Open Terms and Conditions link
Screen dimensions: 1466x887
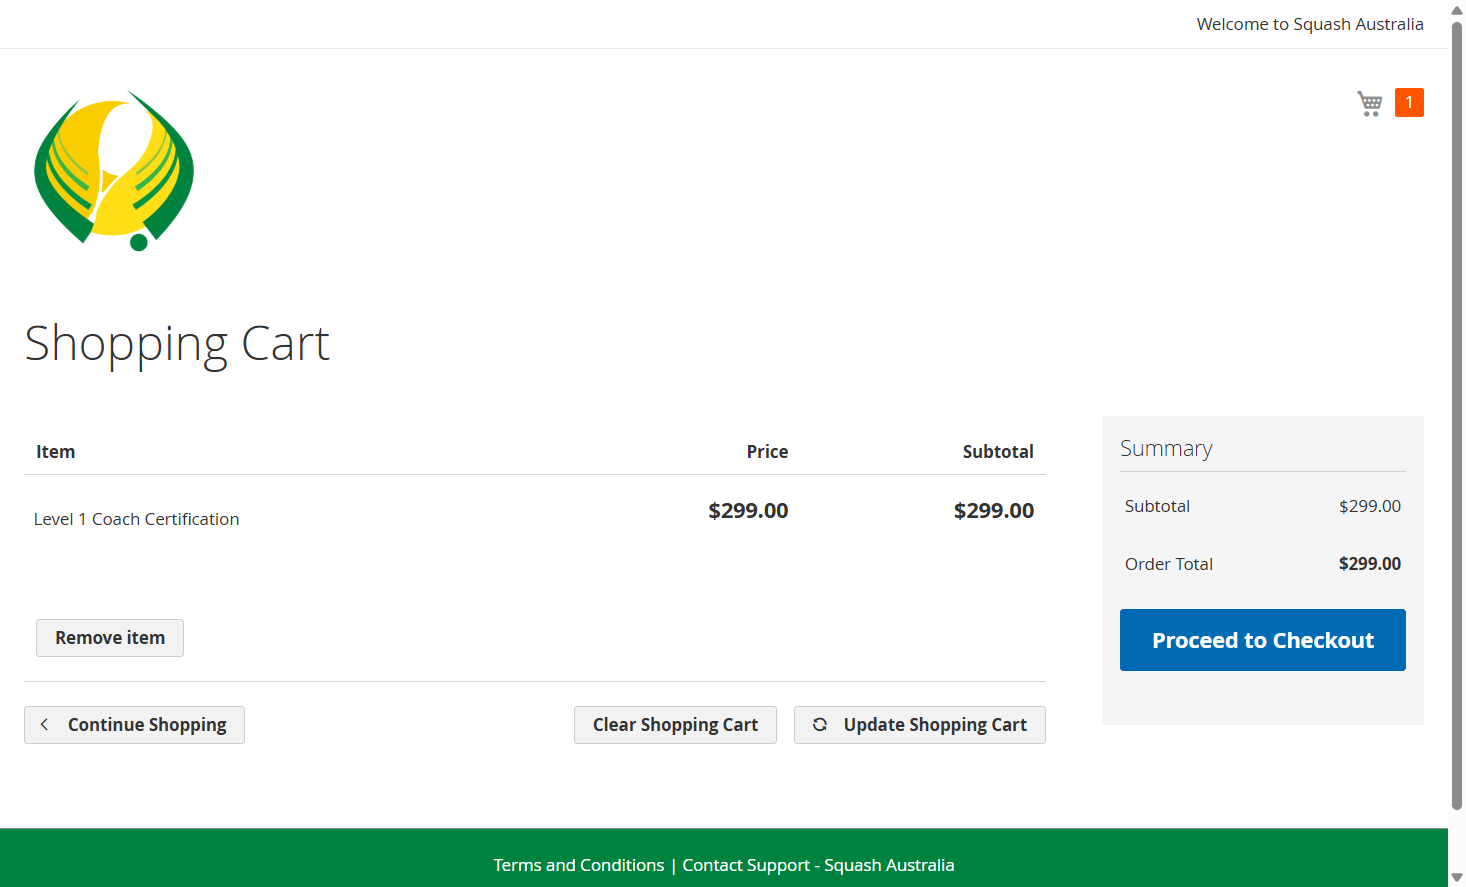pyautogui.click(x=579, y=865)
